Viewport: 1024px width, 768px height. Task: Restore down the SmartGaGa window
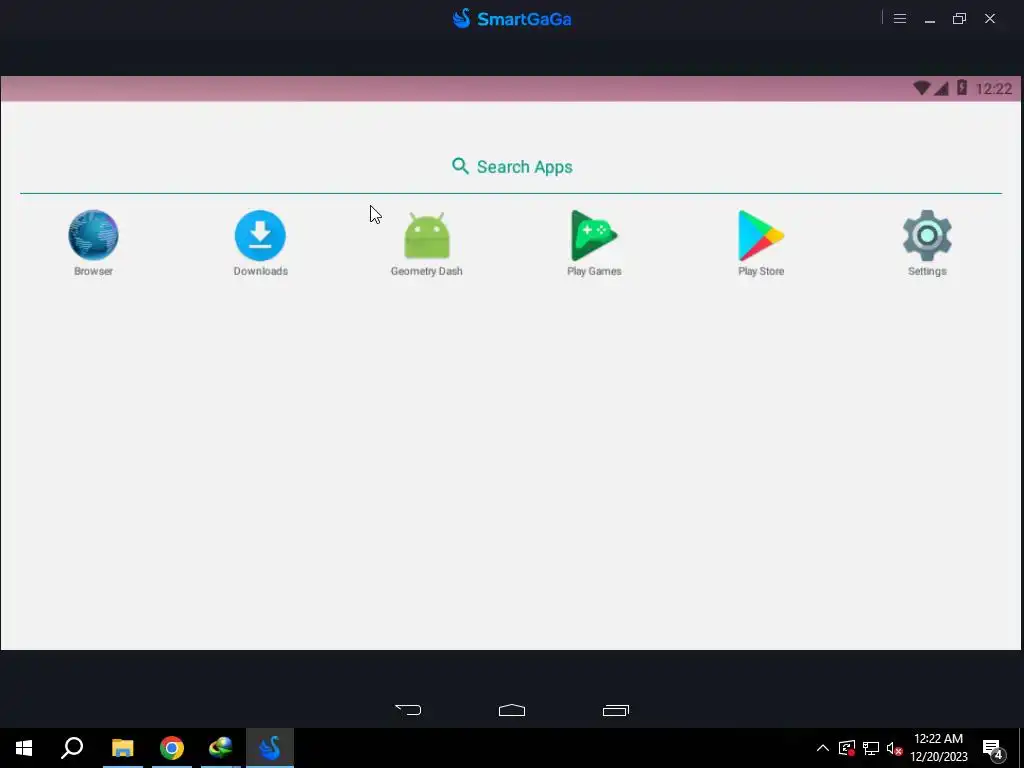click(959, 19)
